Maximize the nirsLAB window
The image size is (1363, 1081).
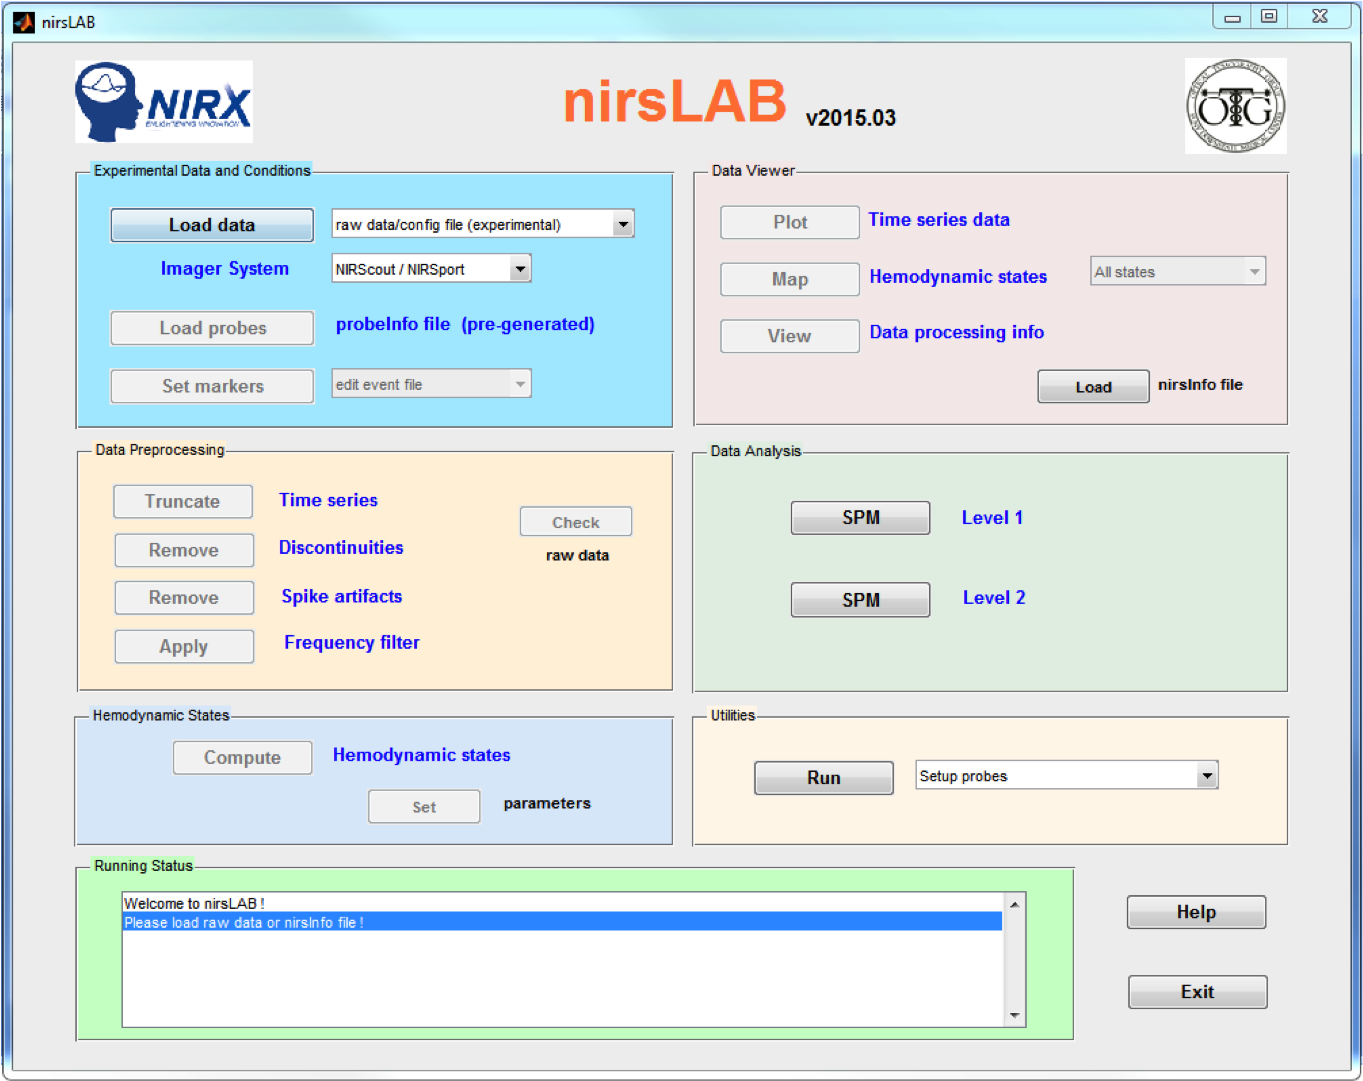point(1269,17)
